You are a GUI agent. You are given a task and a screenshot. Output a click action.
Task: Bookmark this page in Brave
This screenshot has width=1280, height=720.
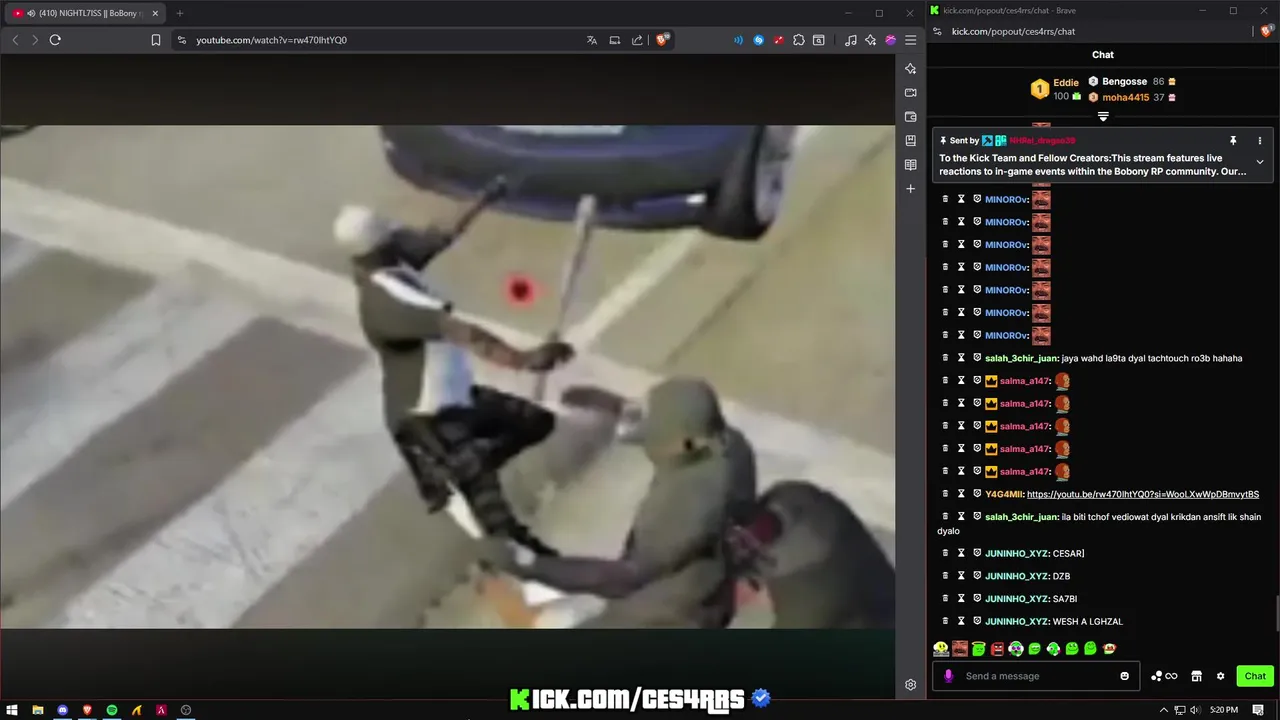156,40
